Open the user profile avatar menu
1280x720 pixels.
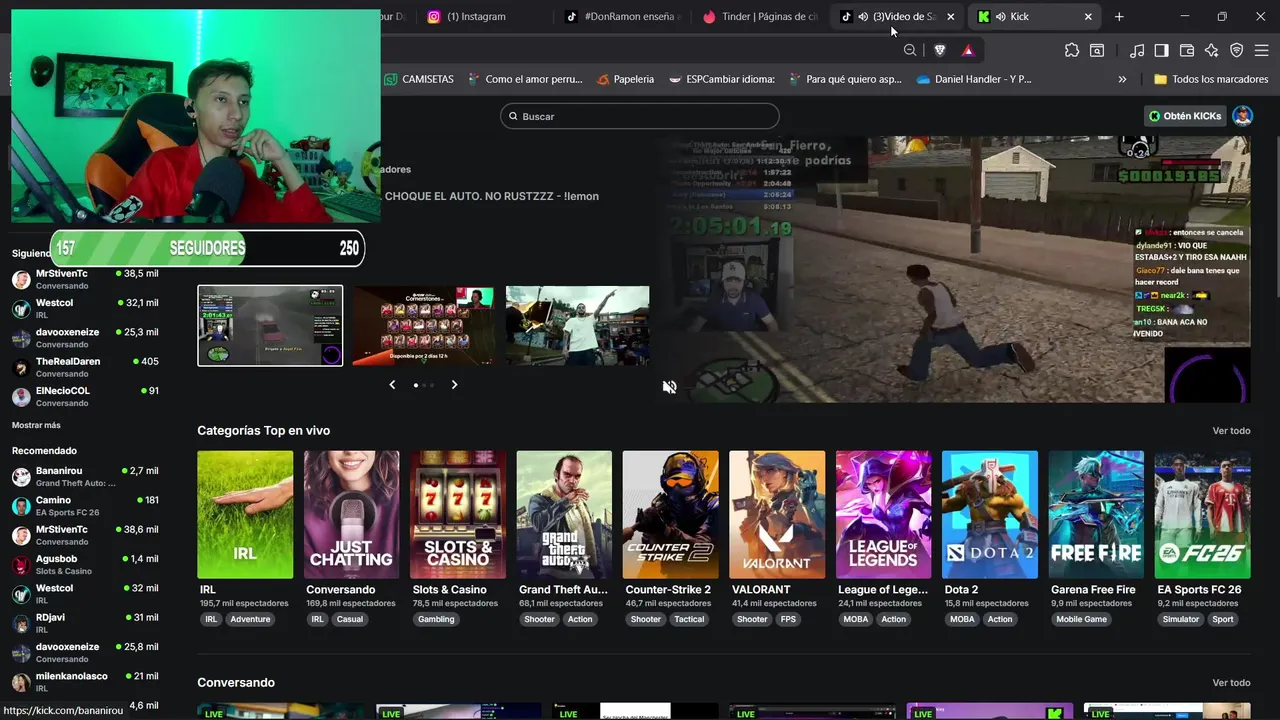1242,116
